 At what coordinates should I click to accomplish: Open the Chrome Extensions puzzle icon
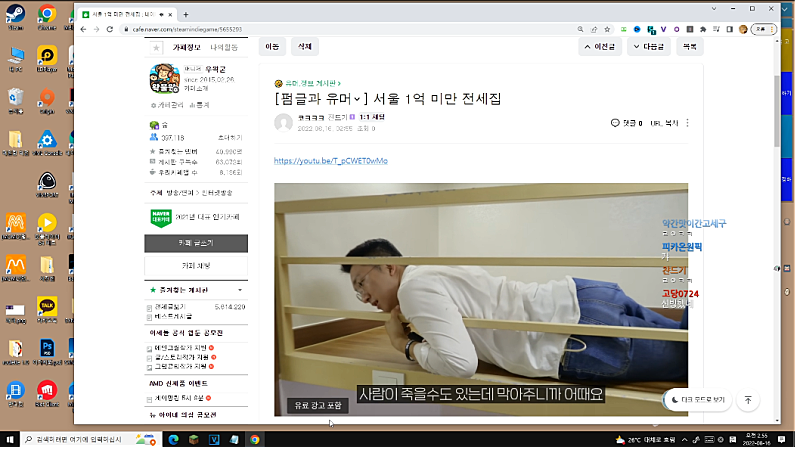click(x=703, y=30)
